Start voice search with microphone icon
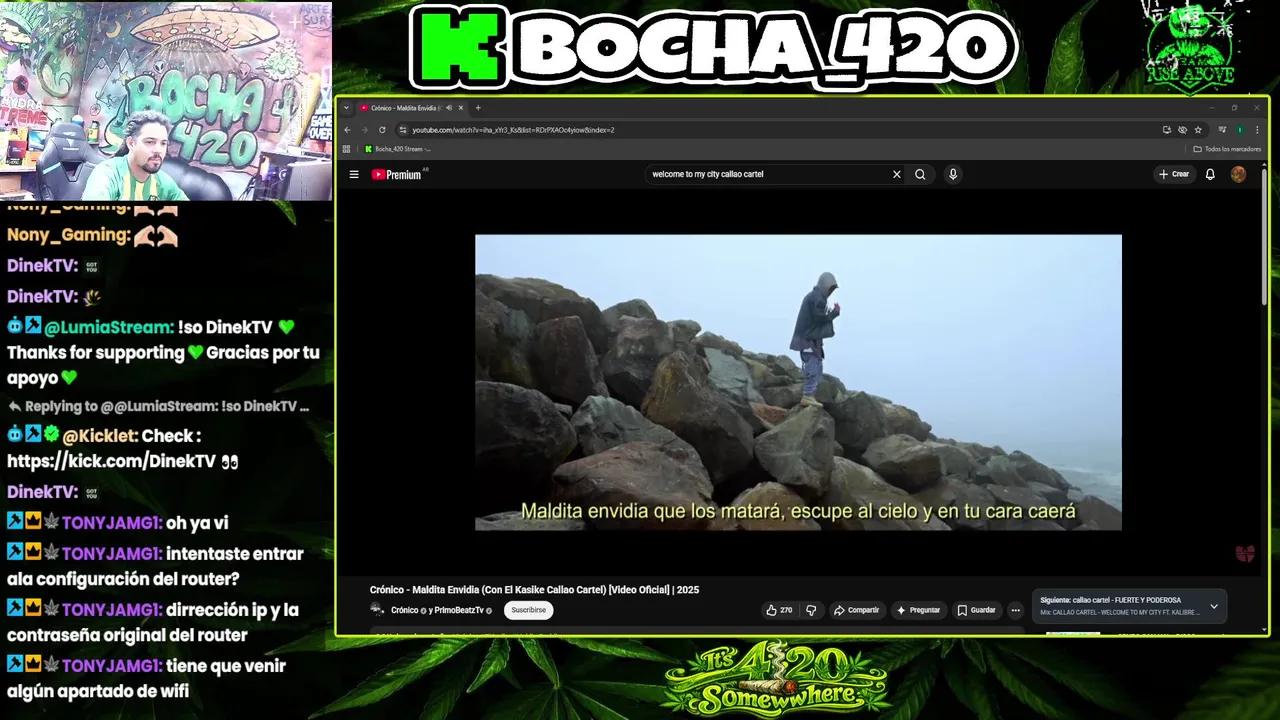Viewport: 1280px width, 720px height. (x=953, y=174)
